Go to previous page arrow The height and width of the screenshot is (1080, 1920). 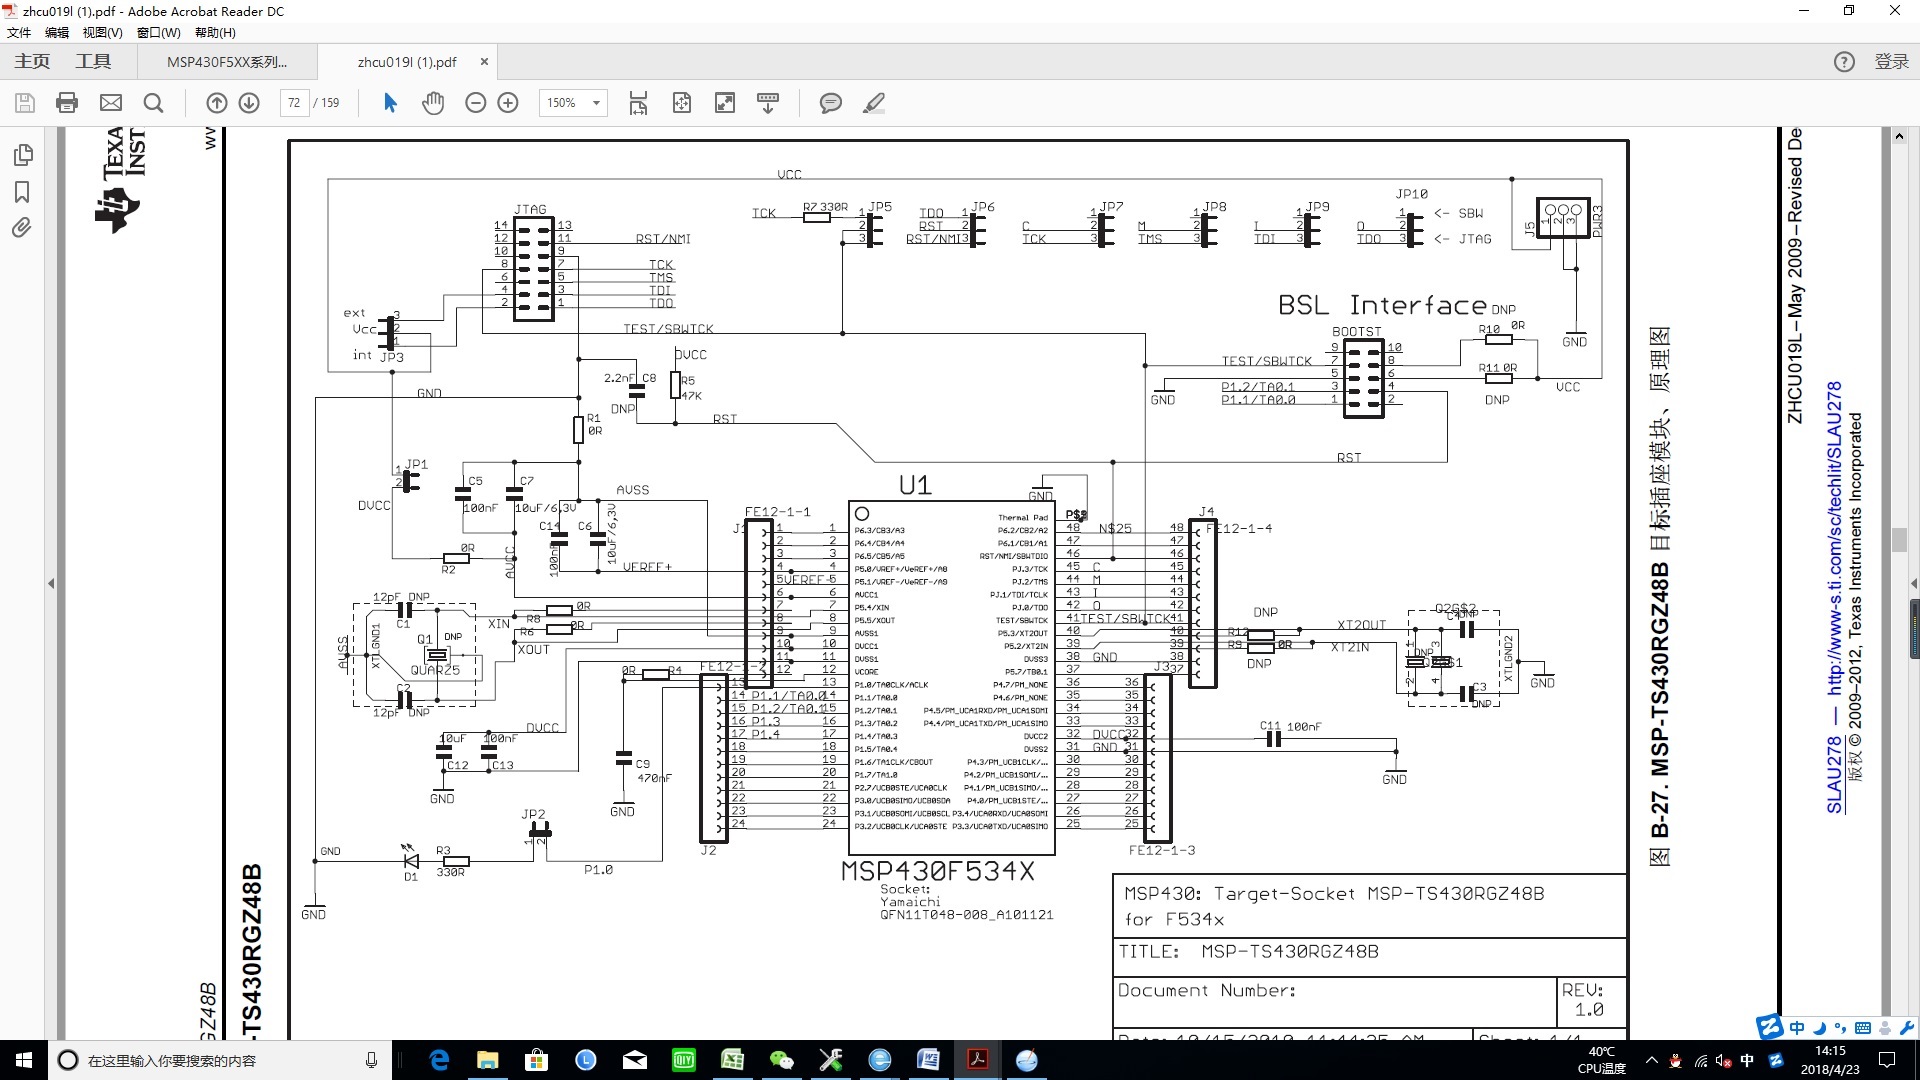(x=216, y=103)
